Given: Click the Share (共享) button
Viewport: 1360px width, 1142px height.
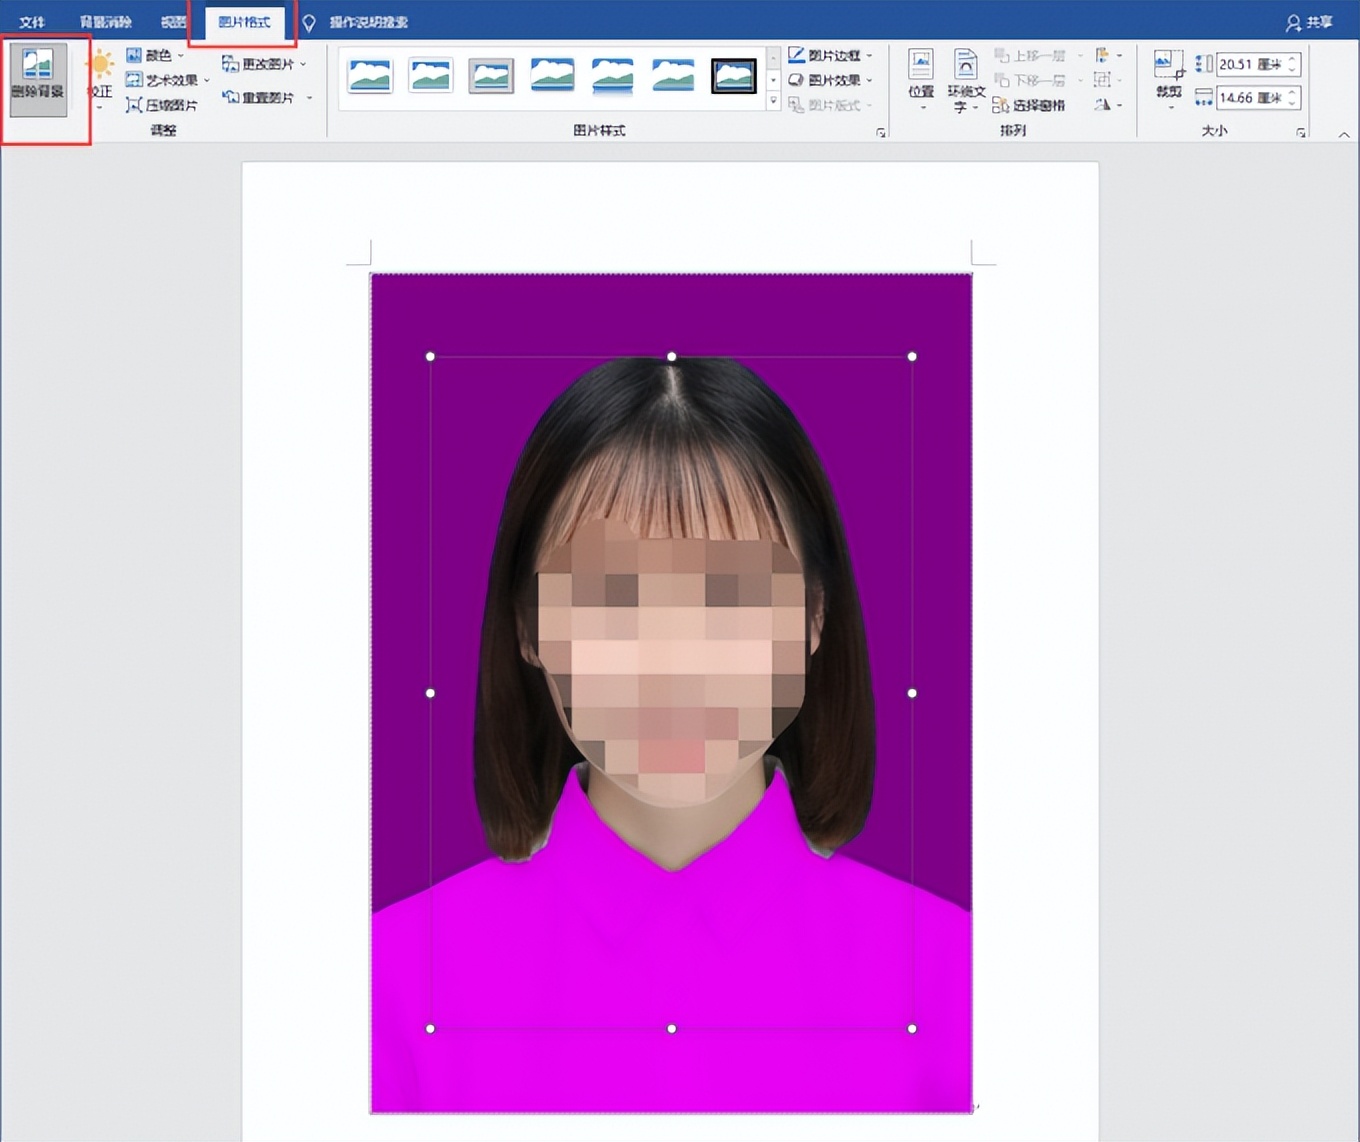Looking at the screenshot, I should click(x=1310, y=22).
